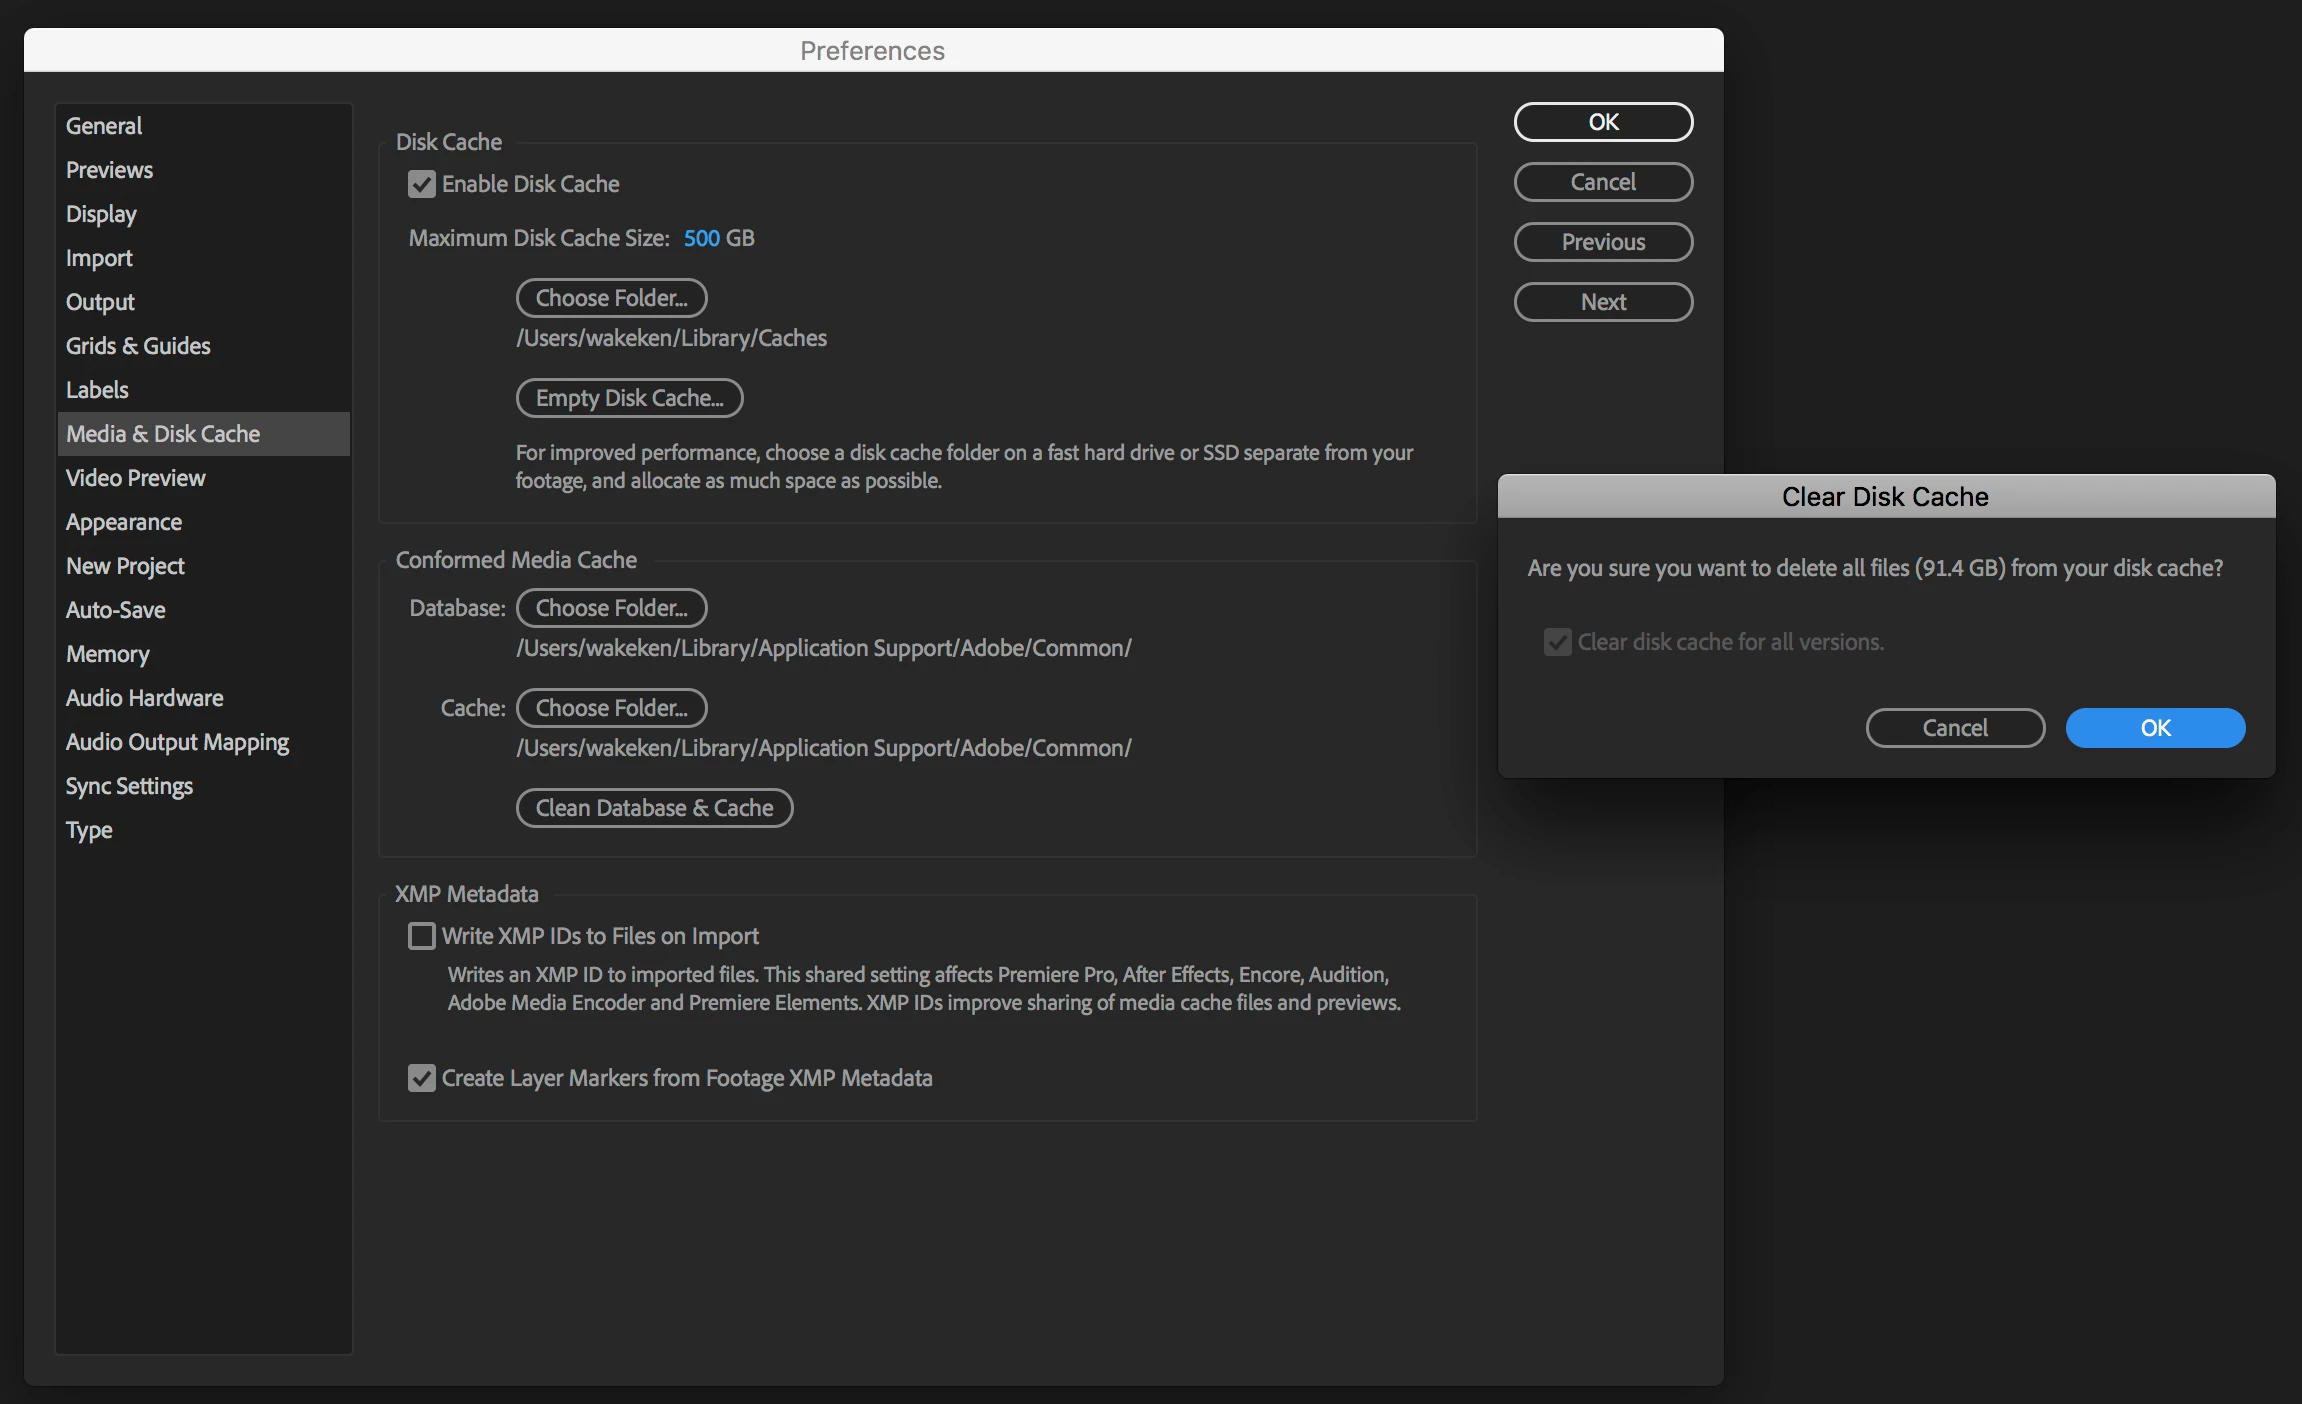Toggle the Enable Disk Cache checkbox
Screen dimensions: 2302x1404
421,184
